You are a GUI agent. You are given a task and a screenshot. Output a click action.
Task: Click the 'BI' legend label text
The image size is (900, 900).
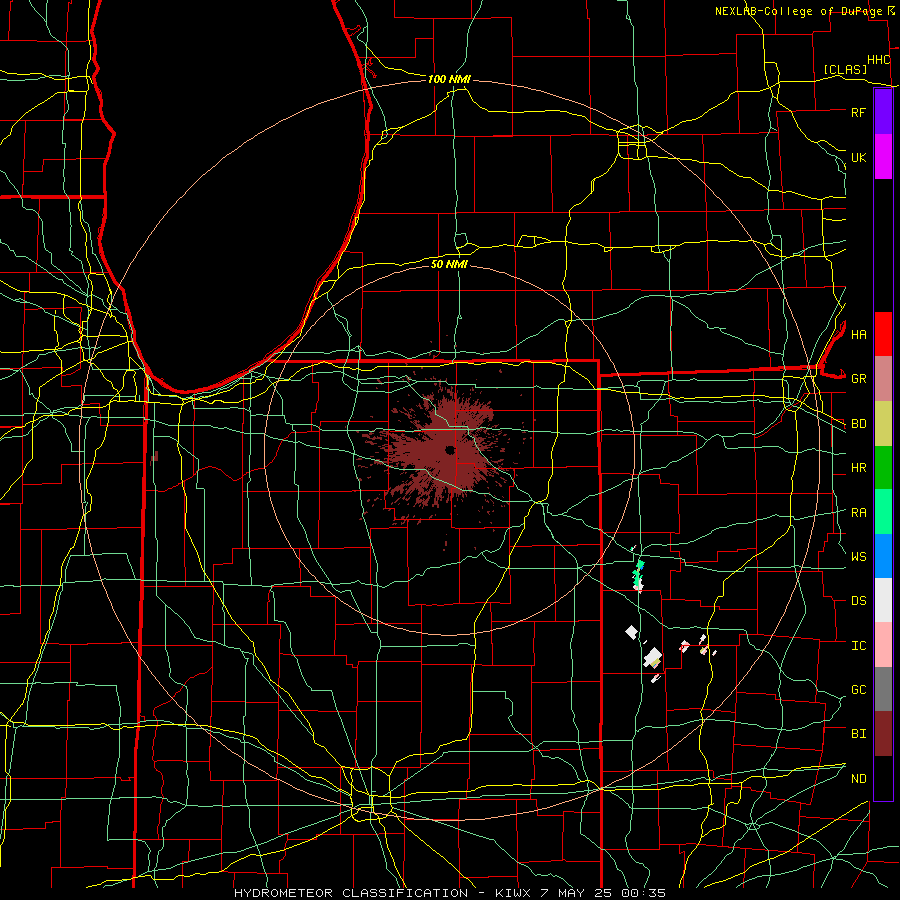tap(858, 734)
